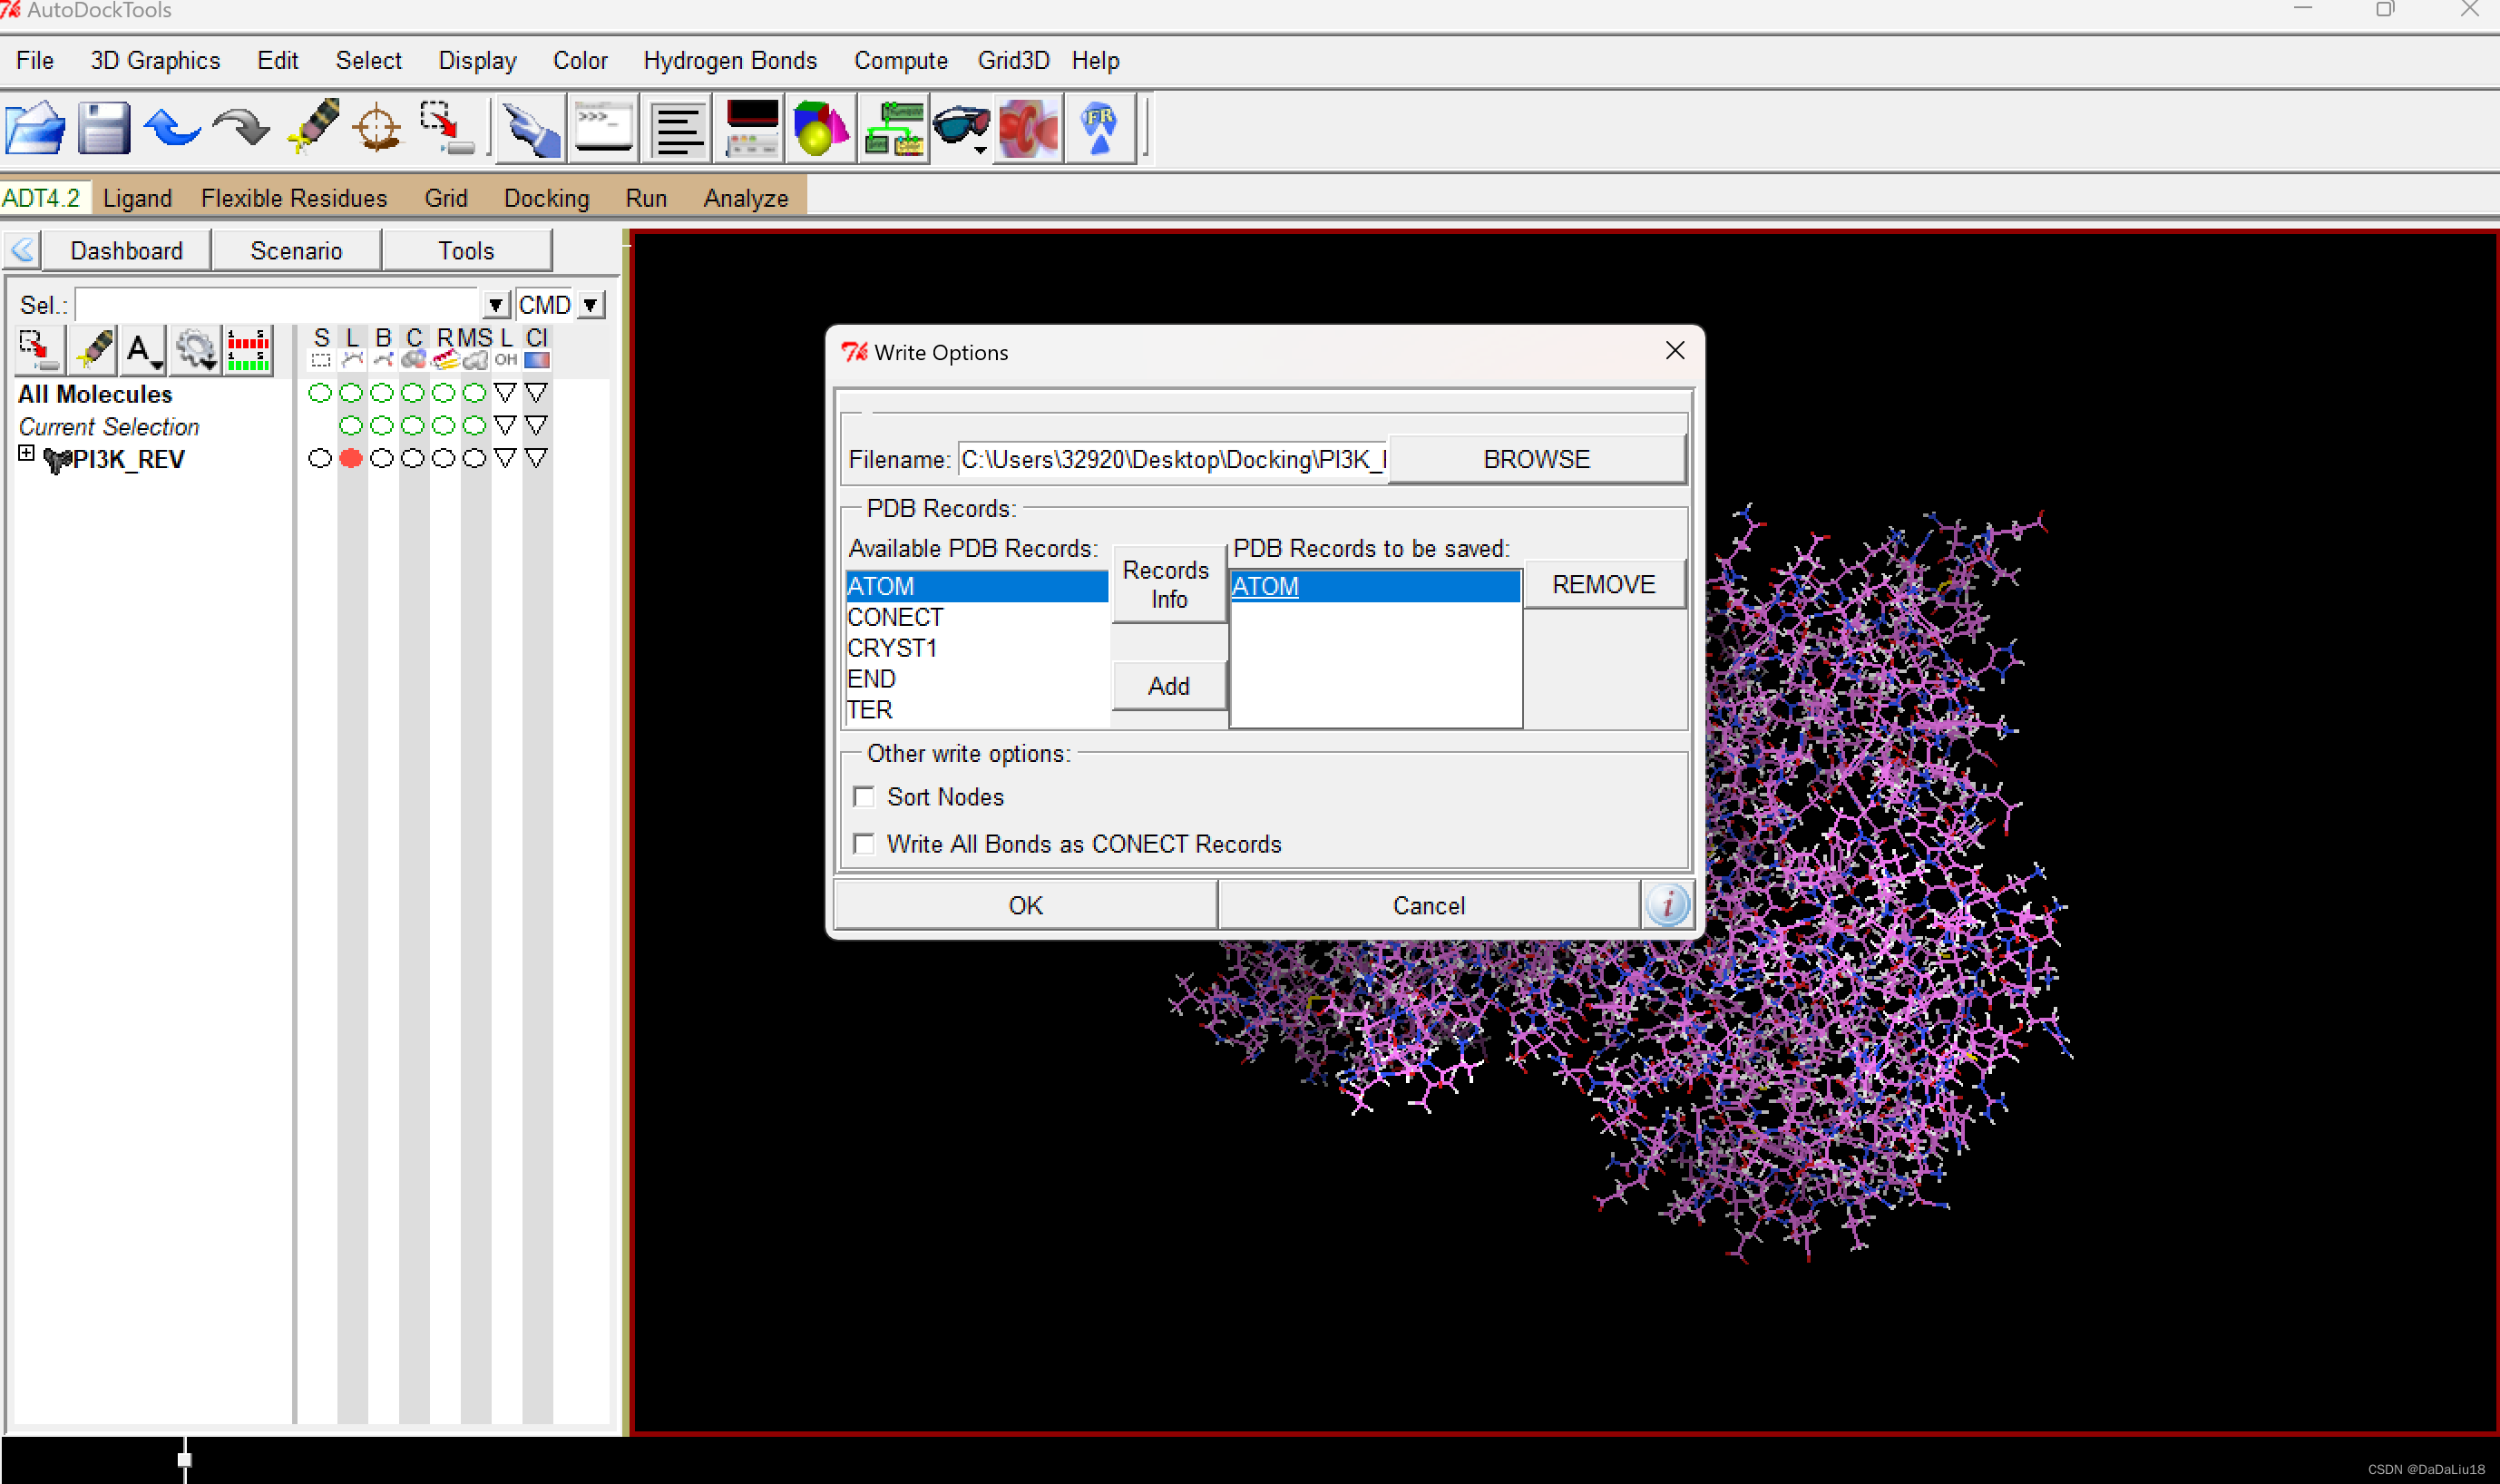Click the blue undo arrow icon
2500x1484 pixels.
tap(172, 128)
